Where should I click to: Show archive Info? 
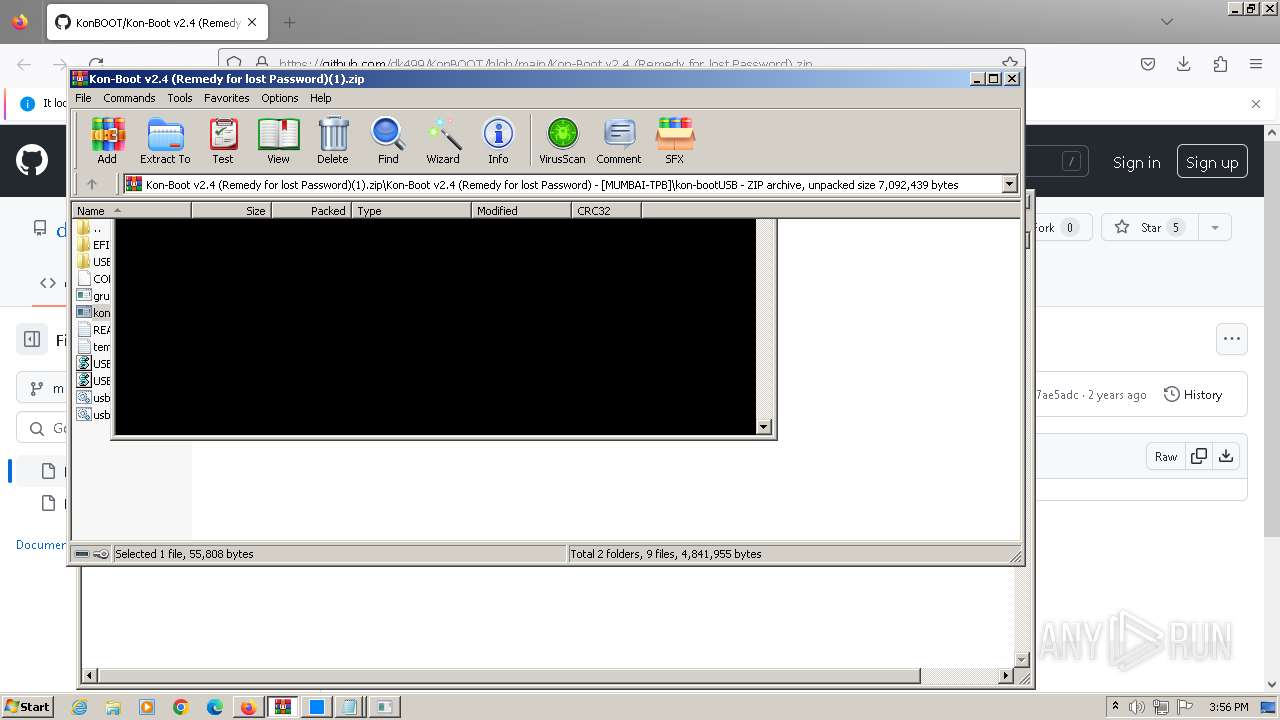(498, 140)
